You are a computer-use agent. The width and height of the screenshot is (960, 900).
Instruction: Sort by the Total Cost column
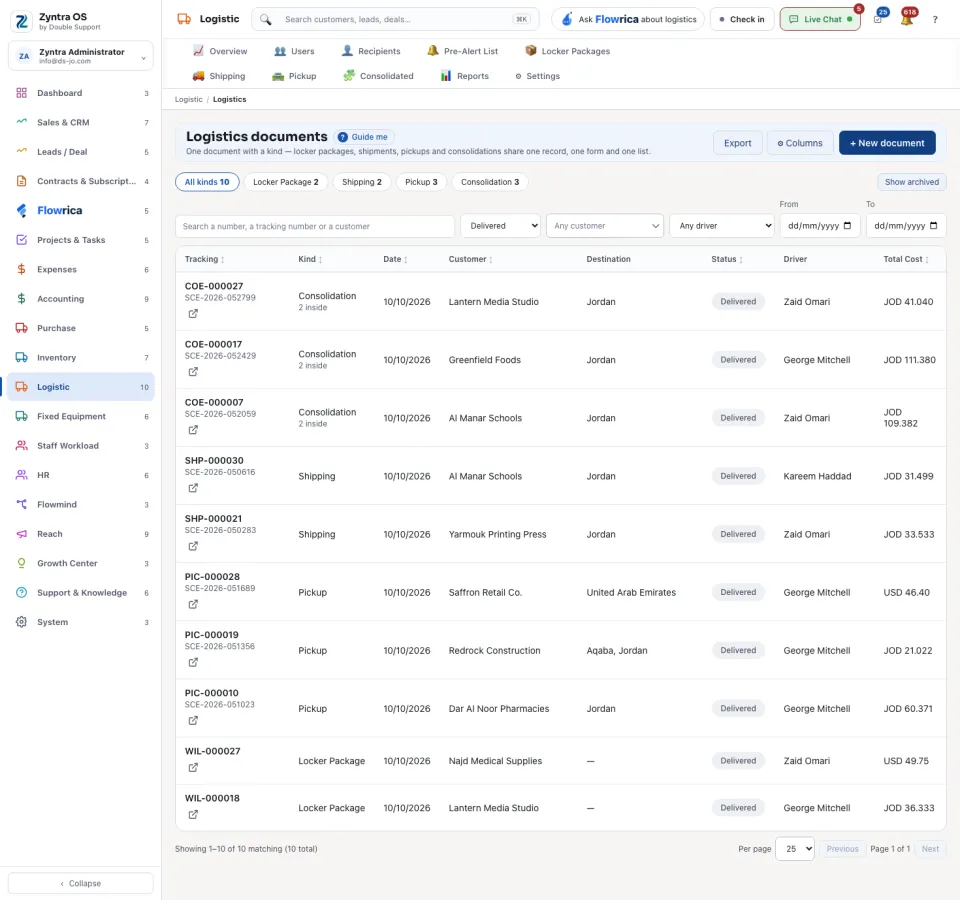tap(906, 259)
